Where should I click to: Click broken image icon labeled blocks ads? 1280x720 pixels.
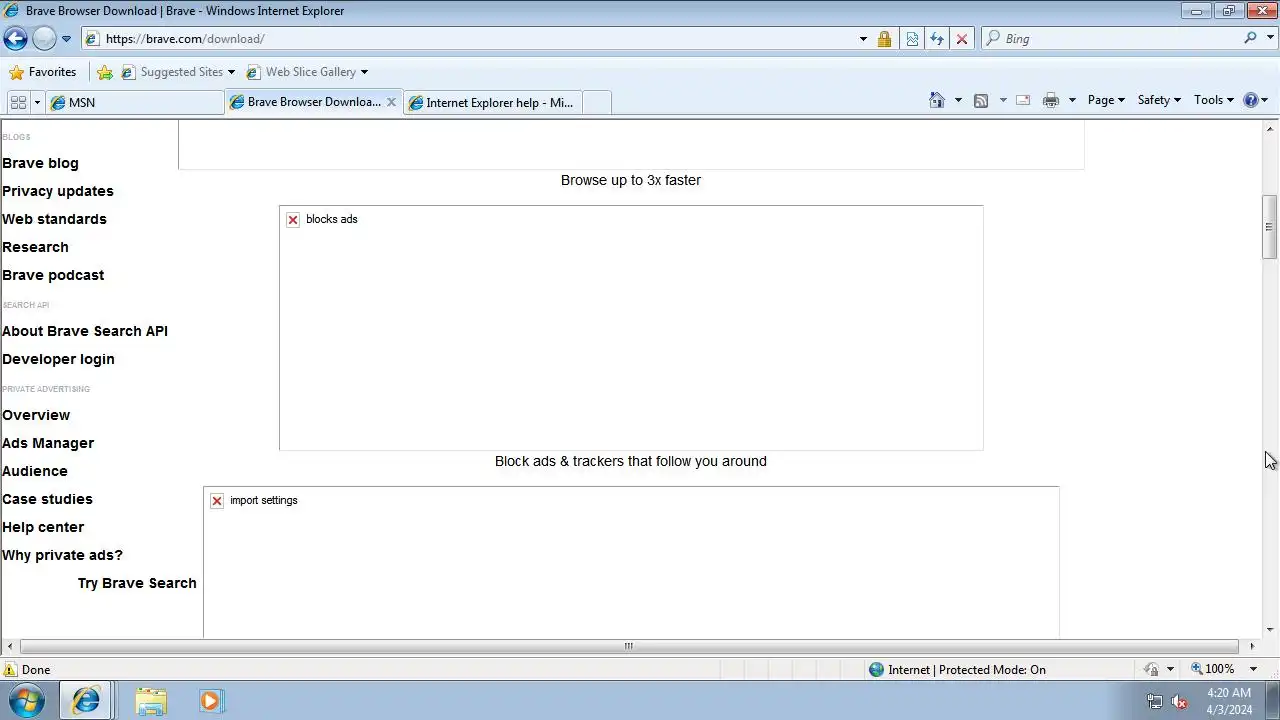click(x=293, y=220)
